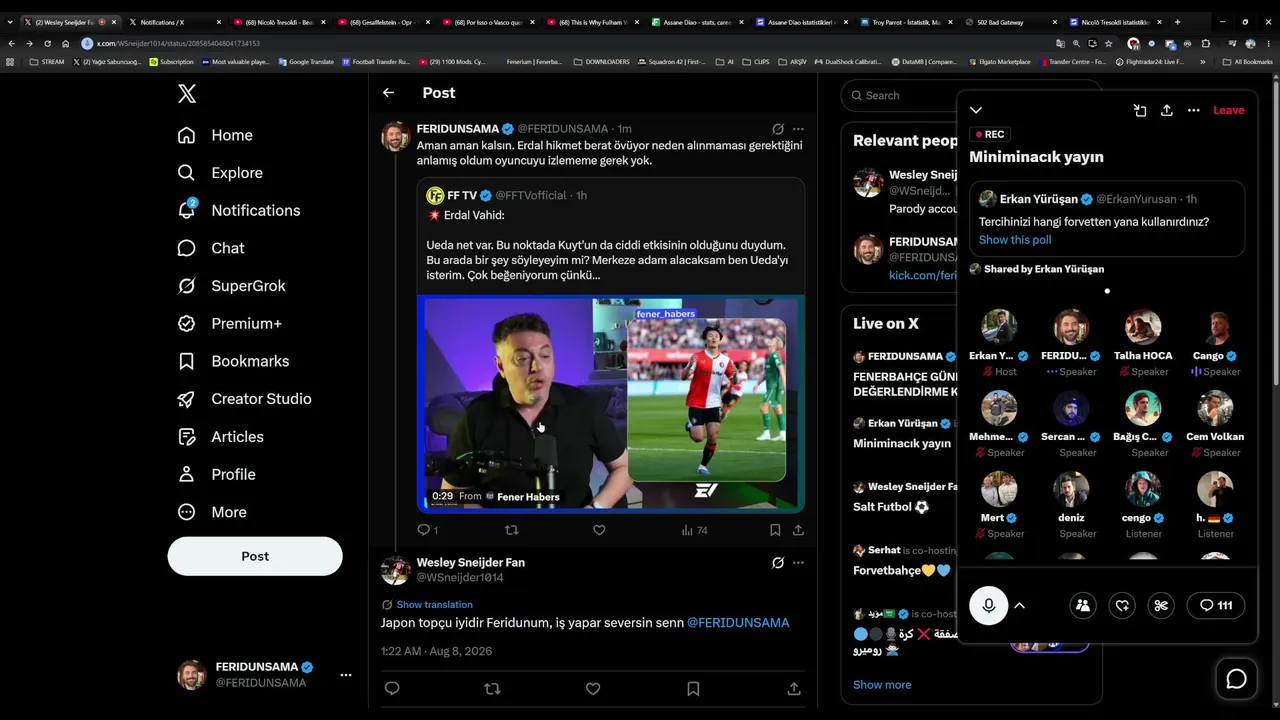Open Bookmarks in the sidebar
1280x720 pixels.
tap(233, 361)
